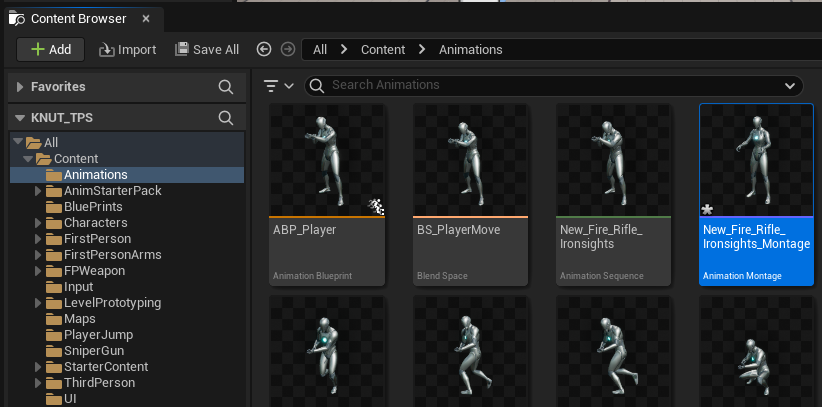Click the Add button

pyautogui.click(x=50, y=50)
